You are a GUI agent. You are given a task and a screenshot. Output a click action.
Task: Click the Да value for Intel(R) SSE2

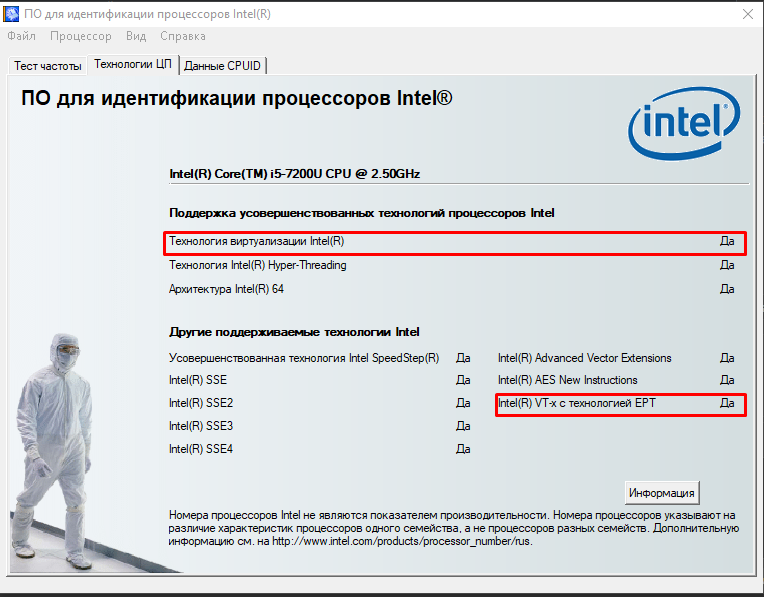(463, 403)
